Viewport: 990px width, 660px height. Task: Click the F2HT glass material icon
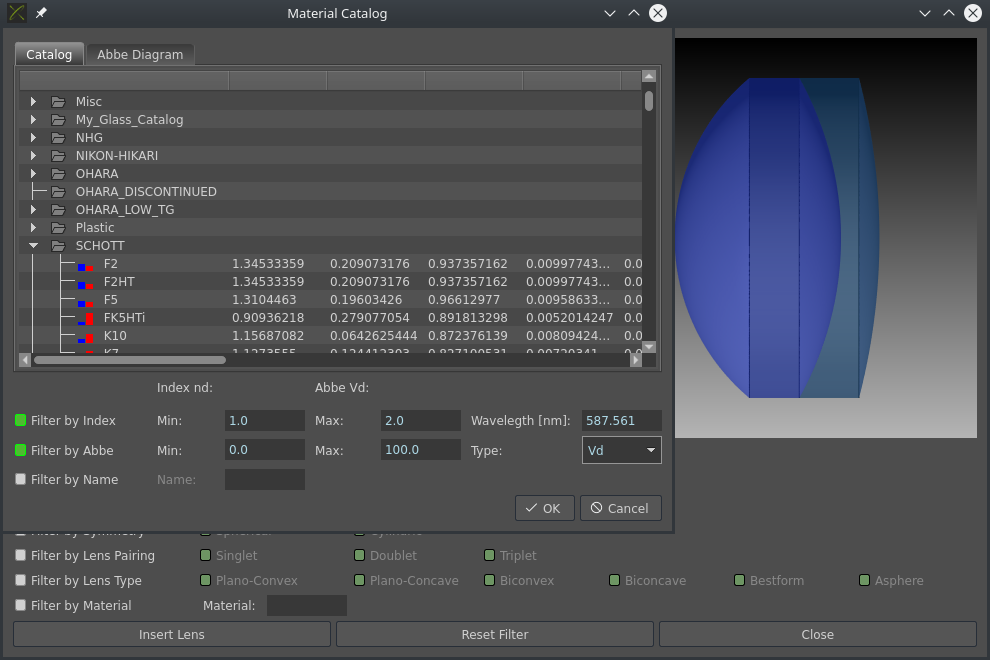tap(85, 284)
